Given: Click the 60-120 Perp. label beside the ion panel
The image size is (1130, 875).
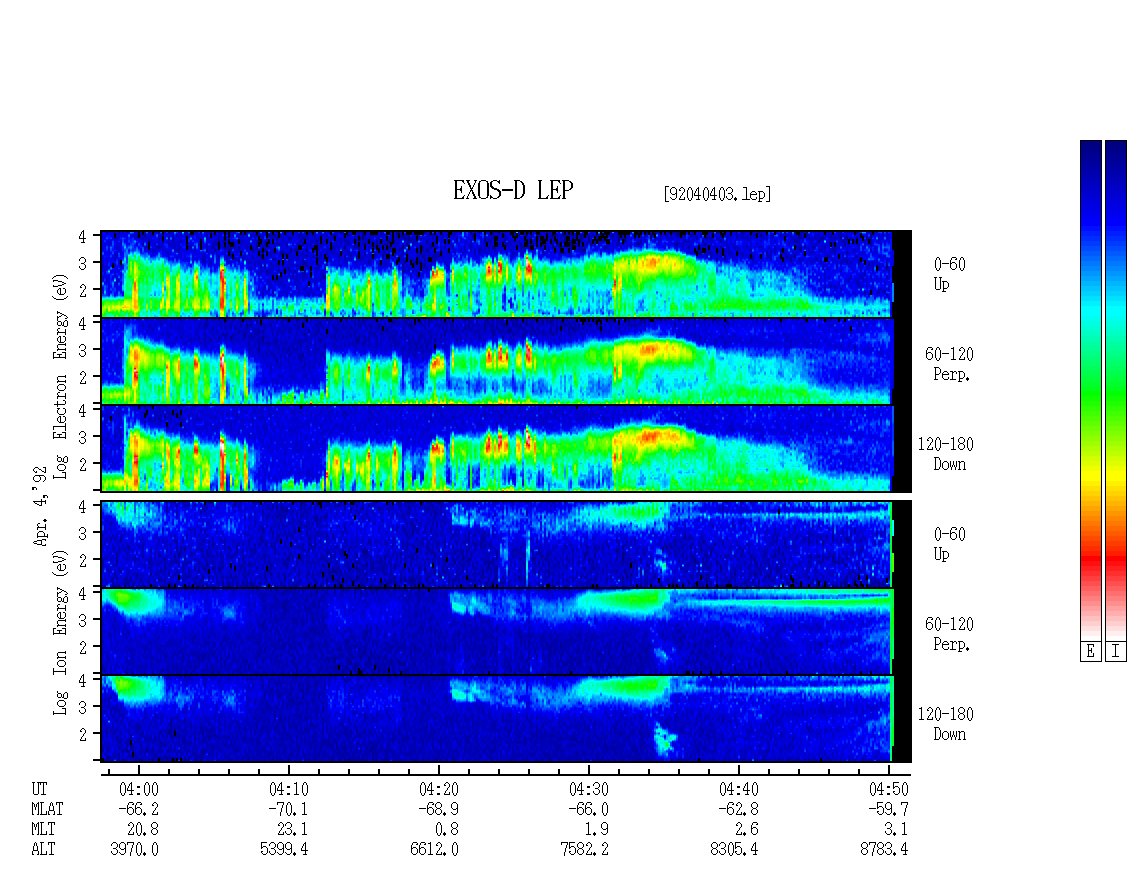Looking at the screenshot, I should tap(949, 634).
